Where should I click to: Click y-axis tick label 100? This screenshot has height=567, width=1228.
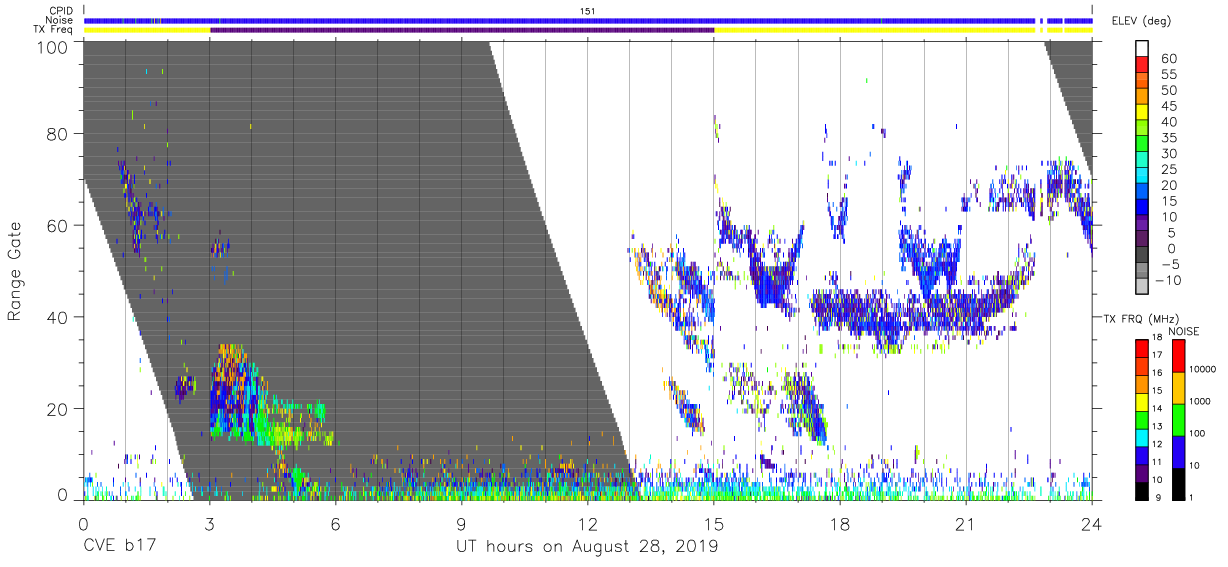[52, 46]
